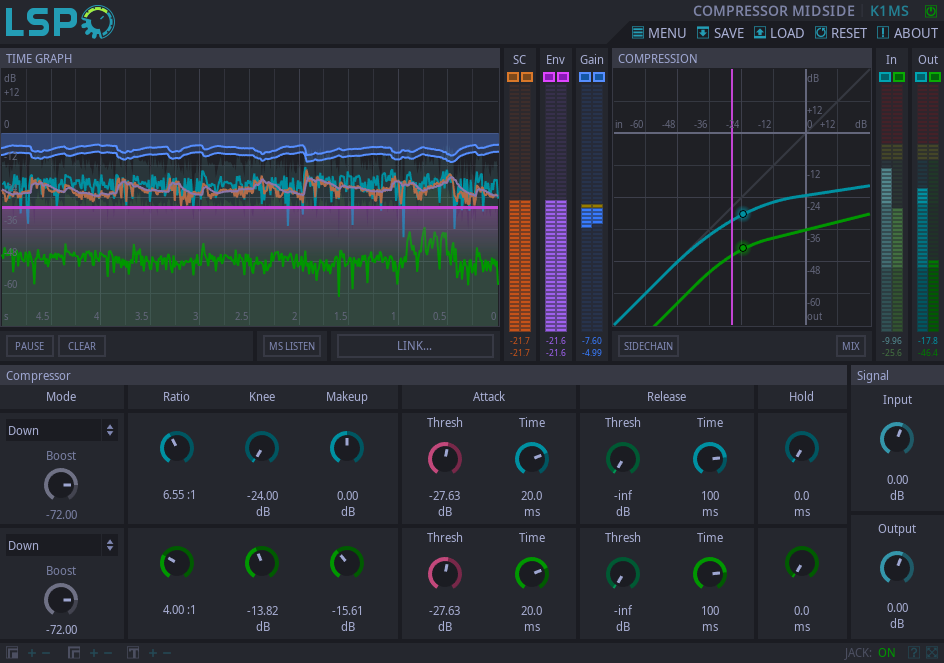944x663 pixels.
Task: Click the first row Boost knob
Action: 61,485
